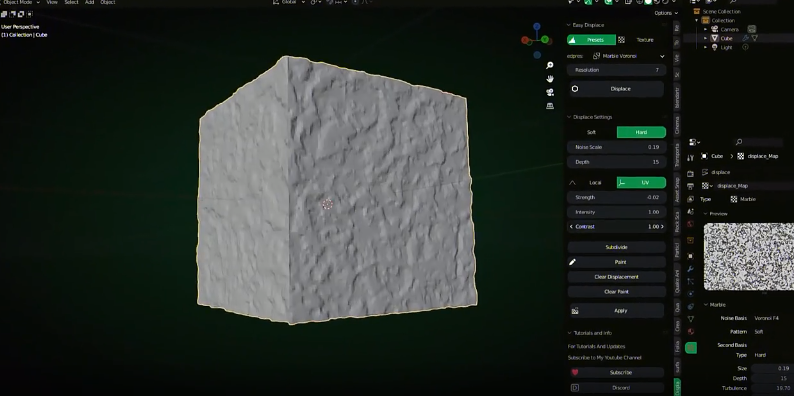Switch perspective/orthographic grid icon

click(550, 106)
